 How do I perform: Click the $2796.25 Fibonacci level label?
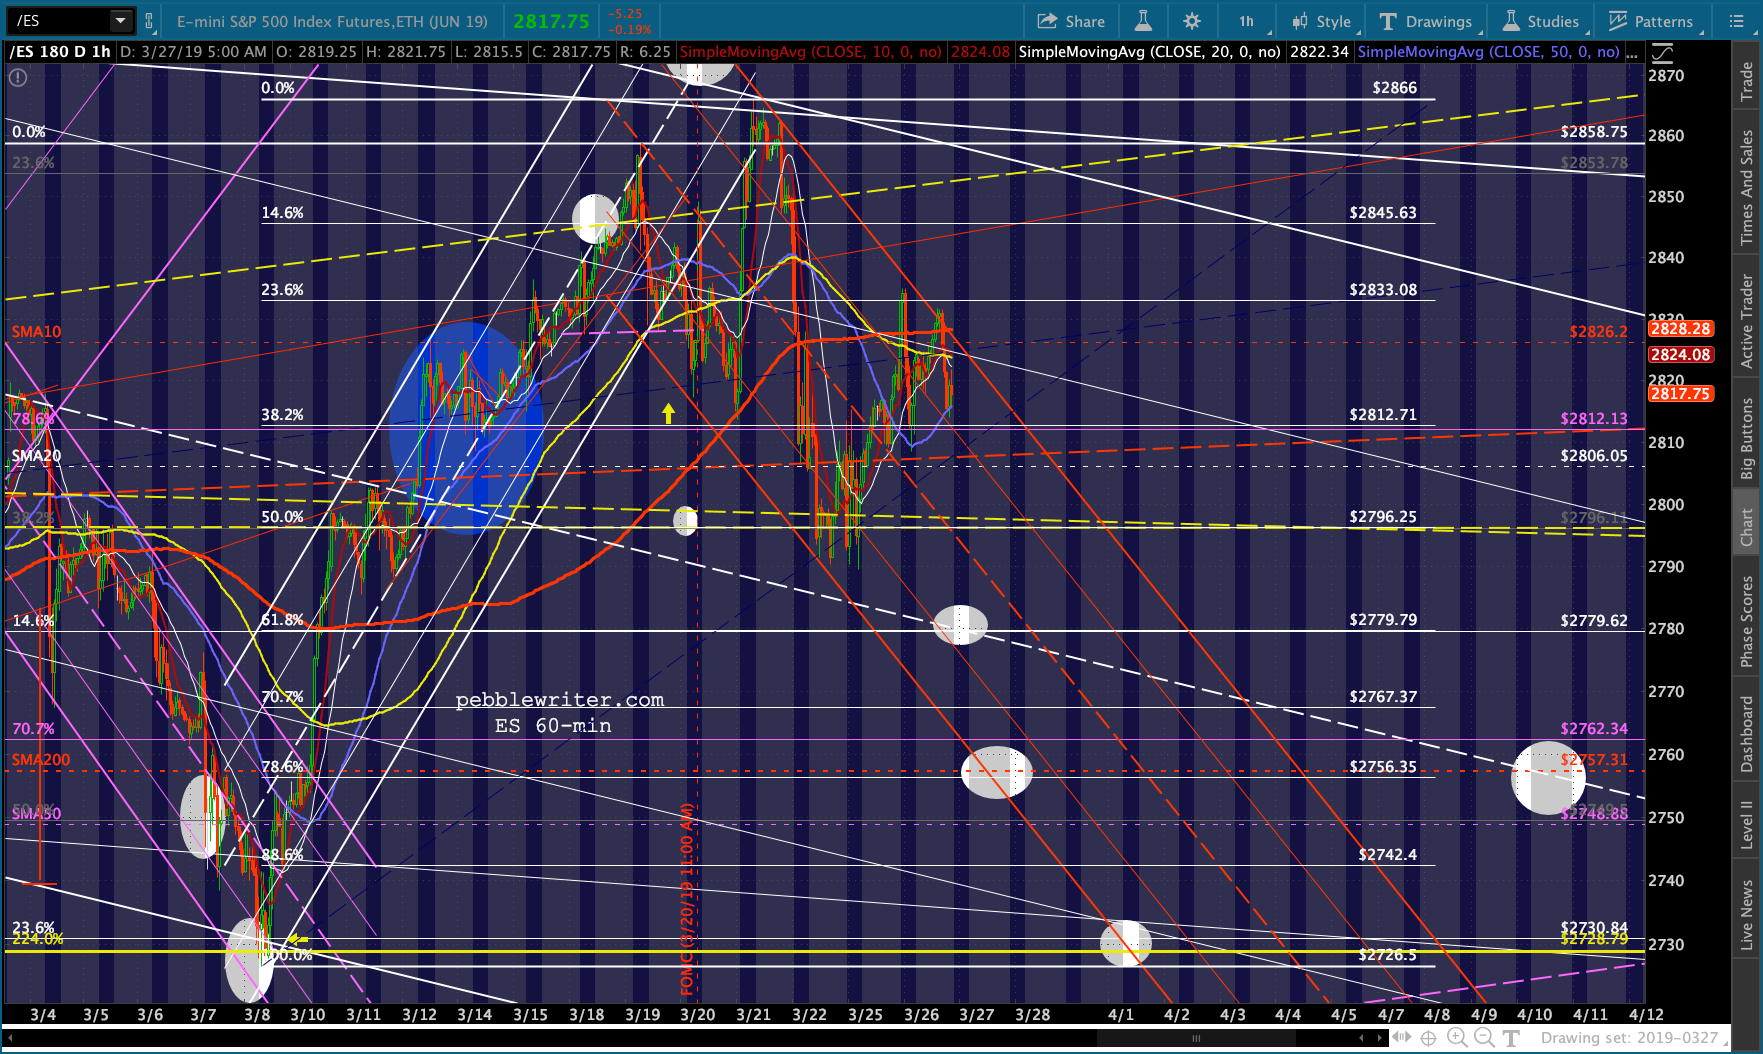(x=1383, y=517)
